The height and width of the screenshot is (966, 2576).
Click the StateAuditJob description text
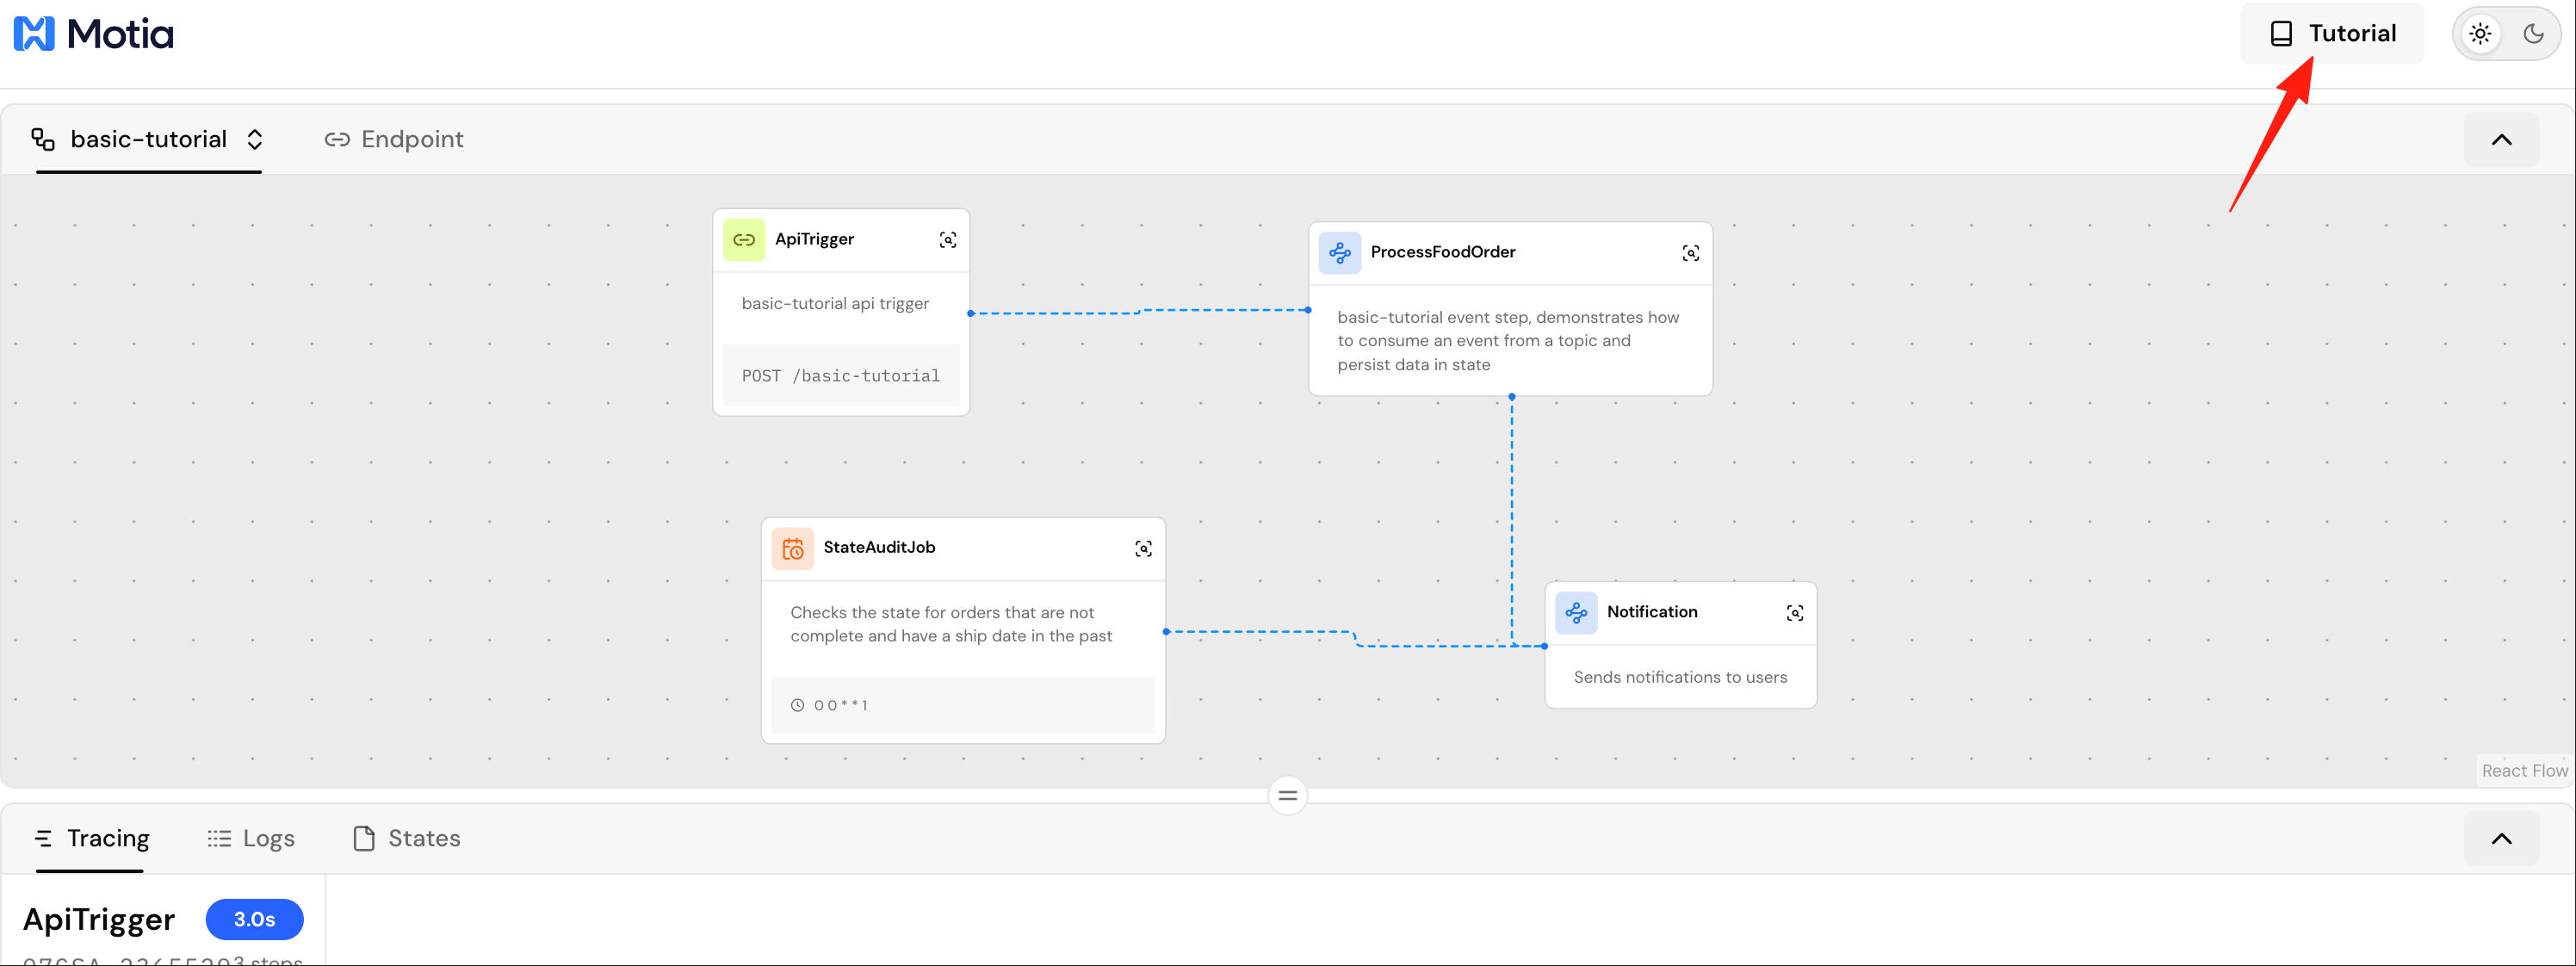(x=951, y=624)
